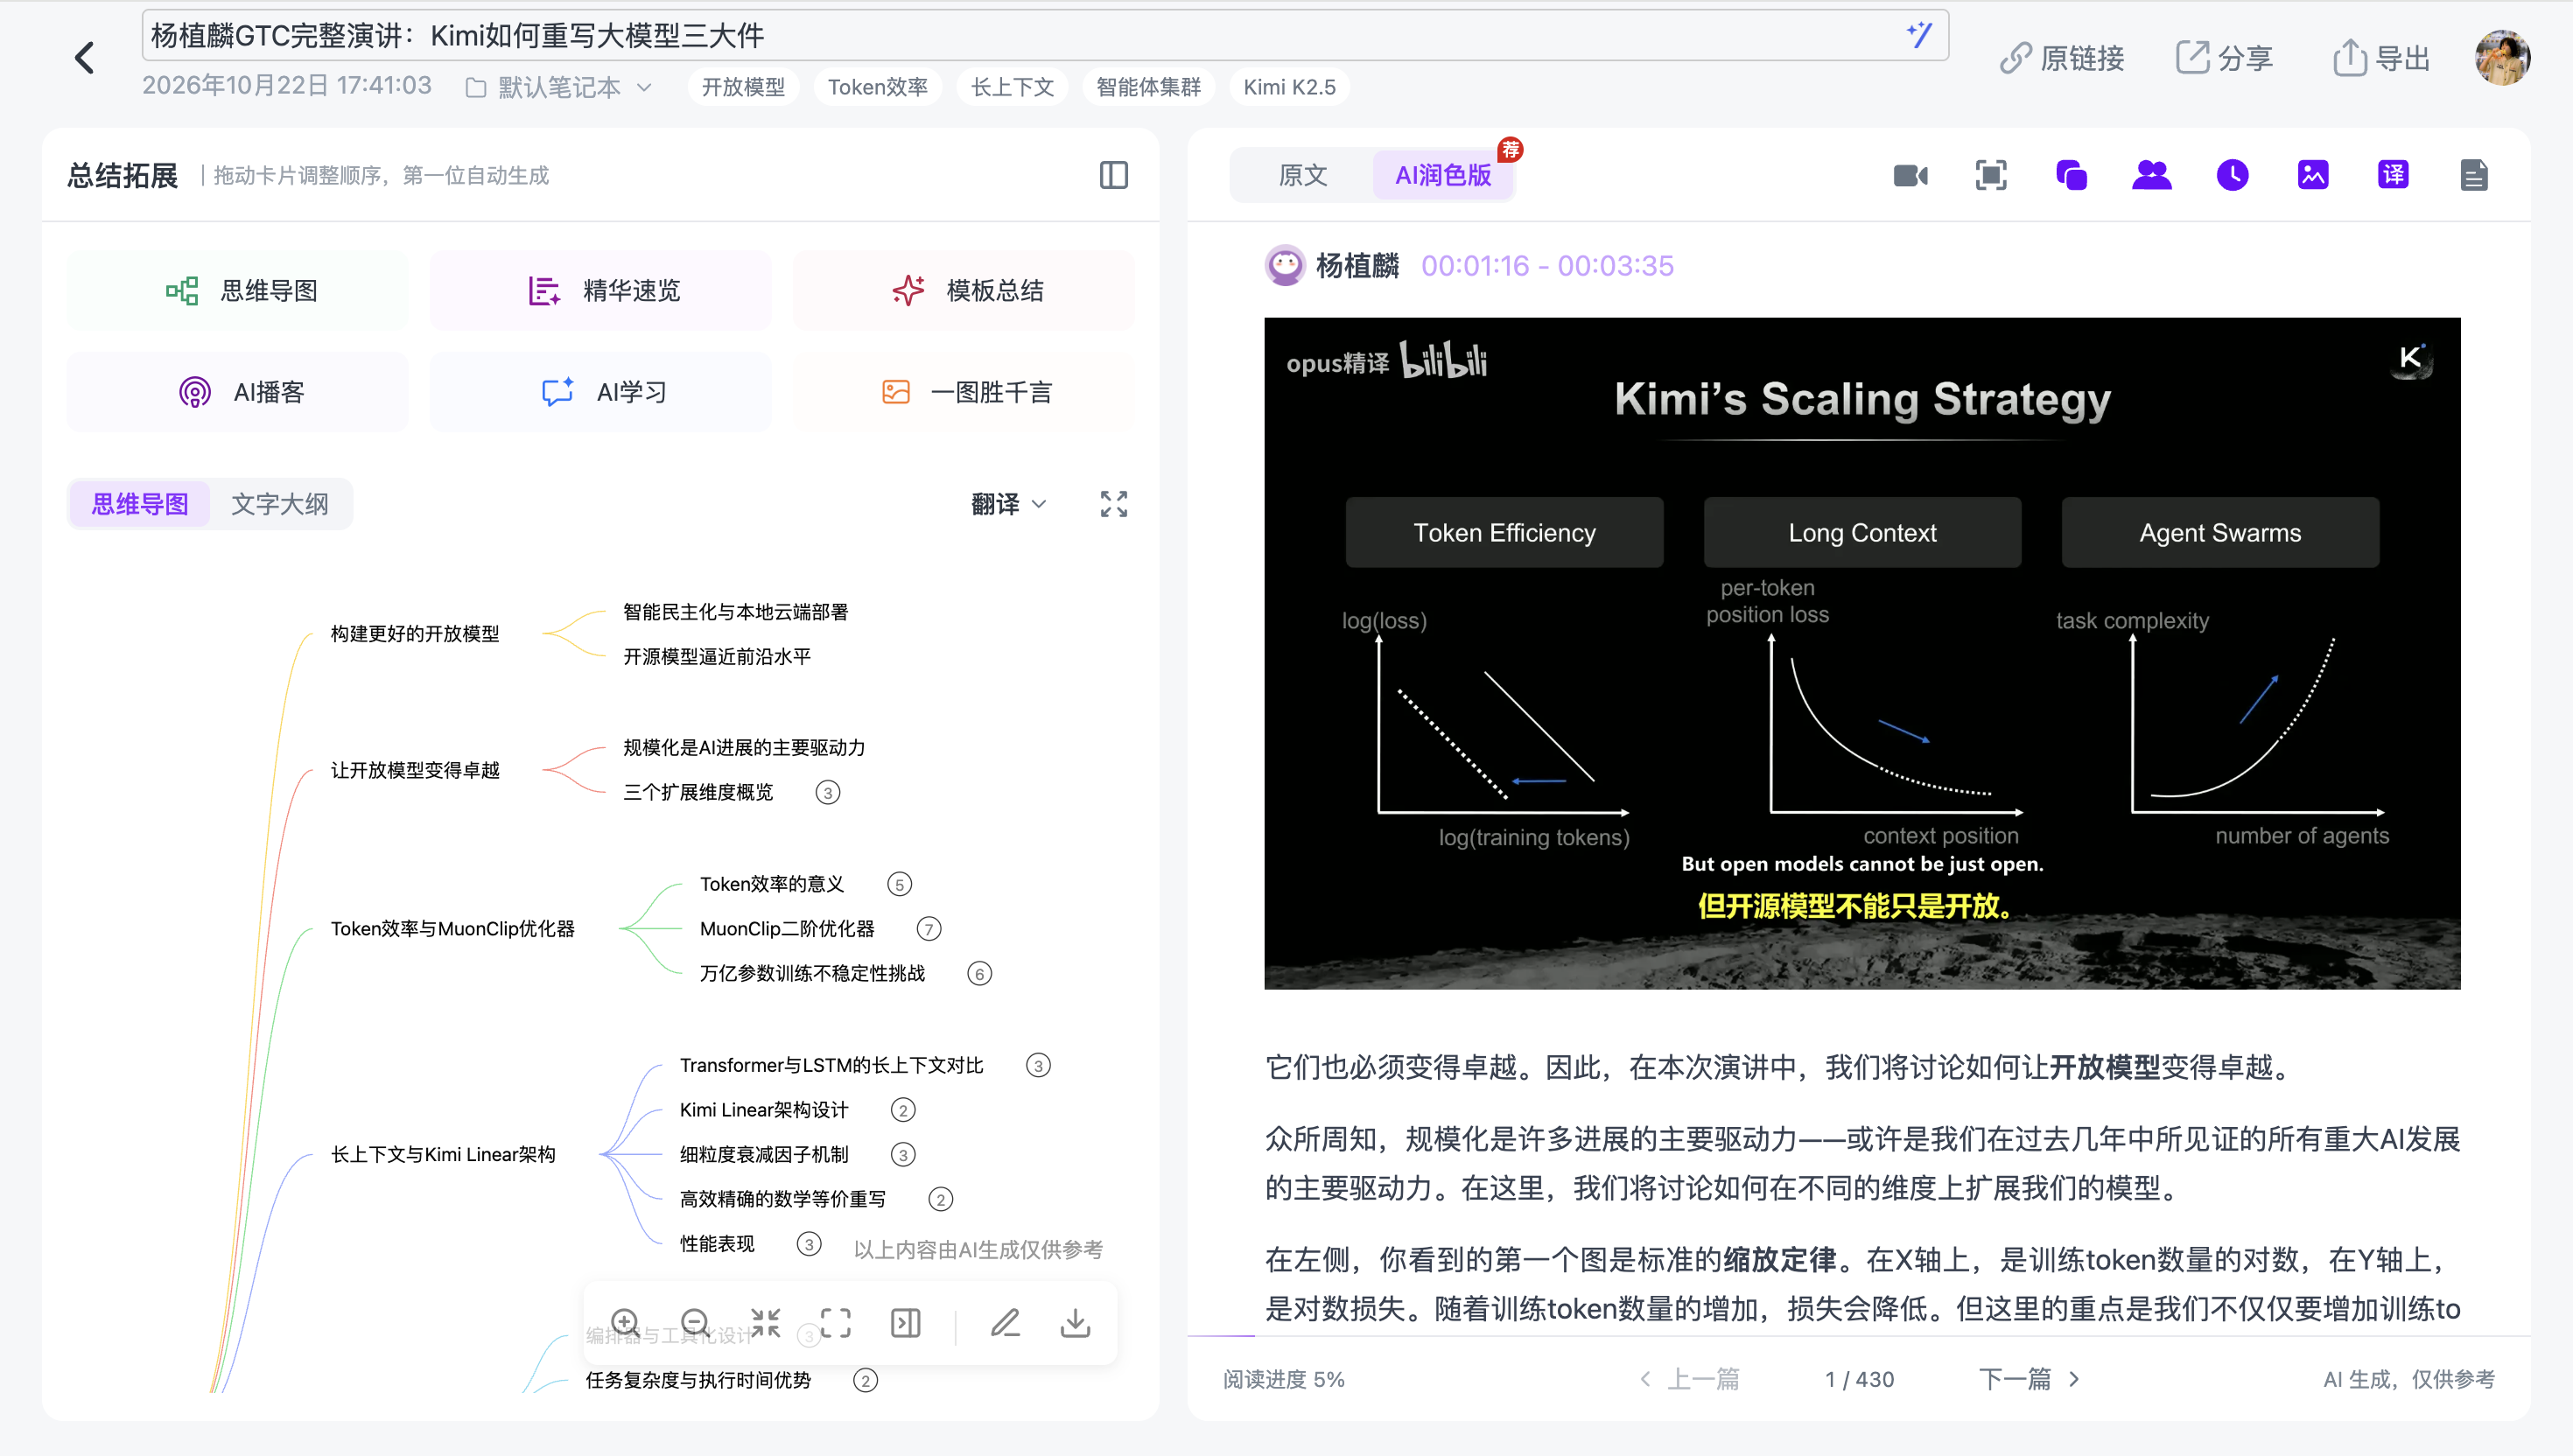Screen dimensions: 2573x1456
Task: Click the collapse-arrows icon in mind map toolbar
Action: click(x=765, y=1323)
